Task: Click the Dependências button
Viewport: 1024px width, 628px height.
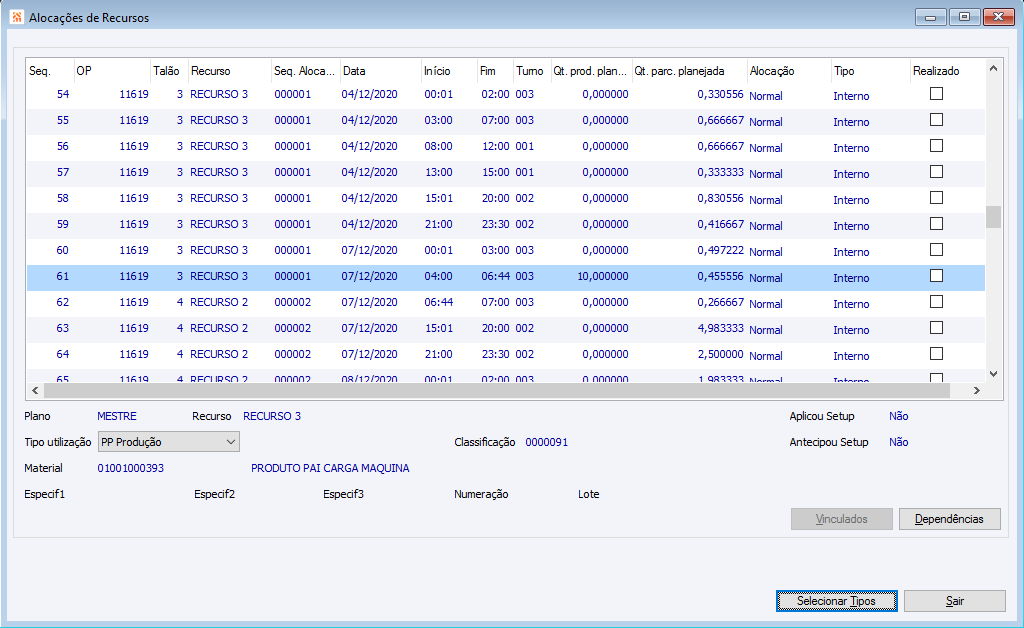Action: [949, 519]
